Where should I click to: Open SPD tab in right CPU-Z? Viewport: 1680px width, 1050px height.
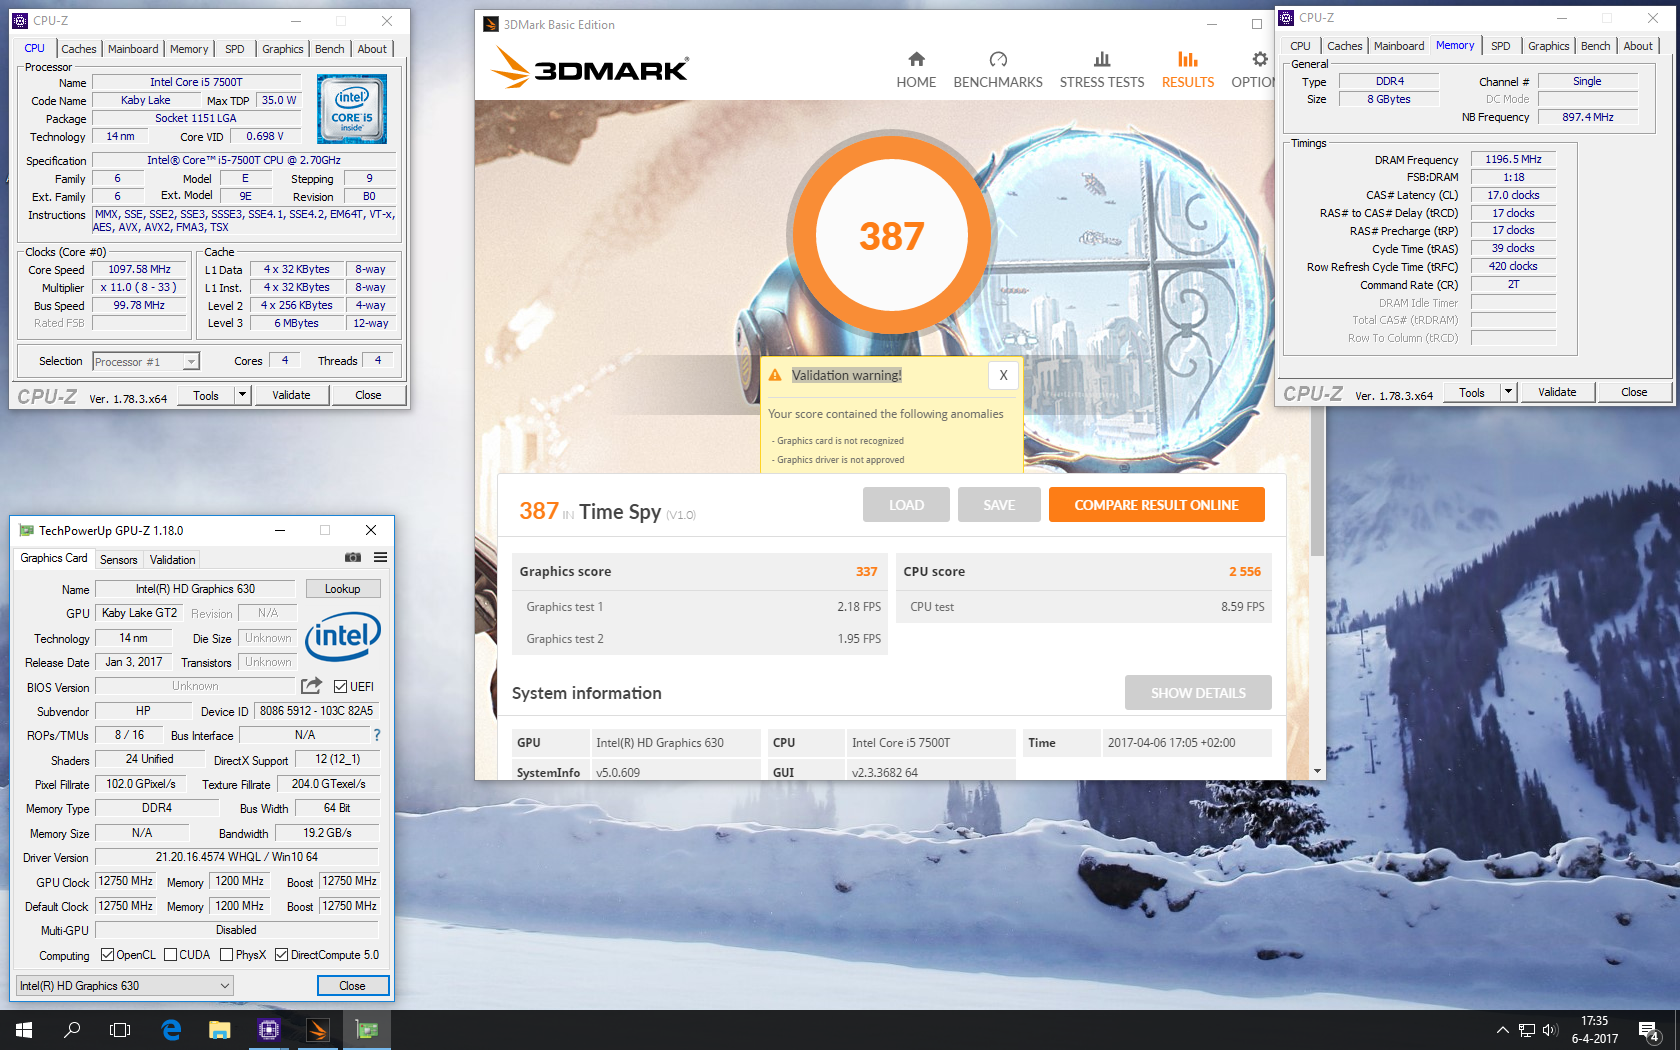pyautogui.click(x=1500, y=46)
